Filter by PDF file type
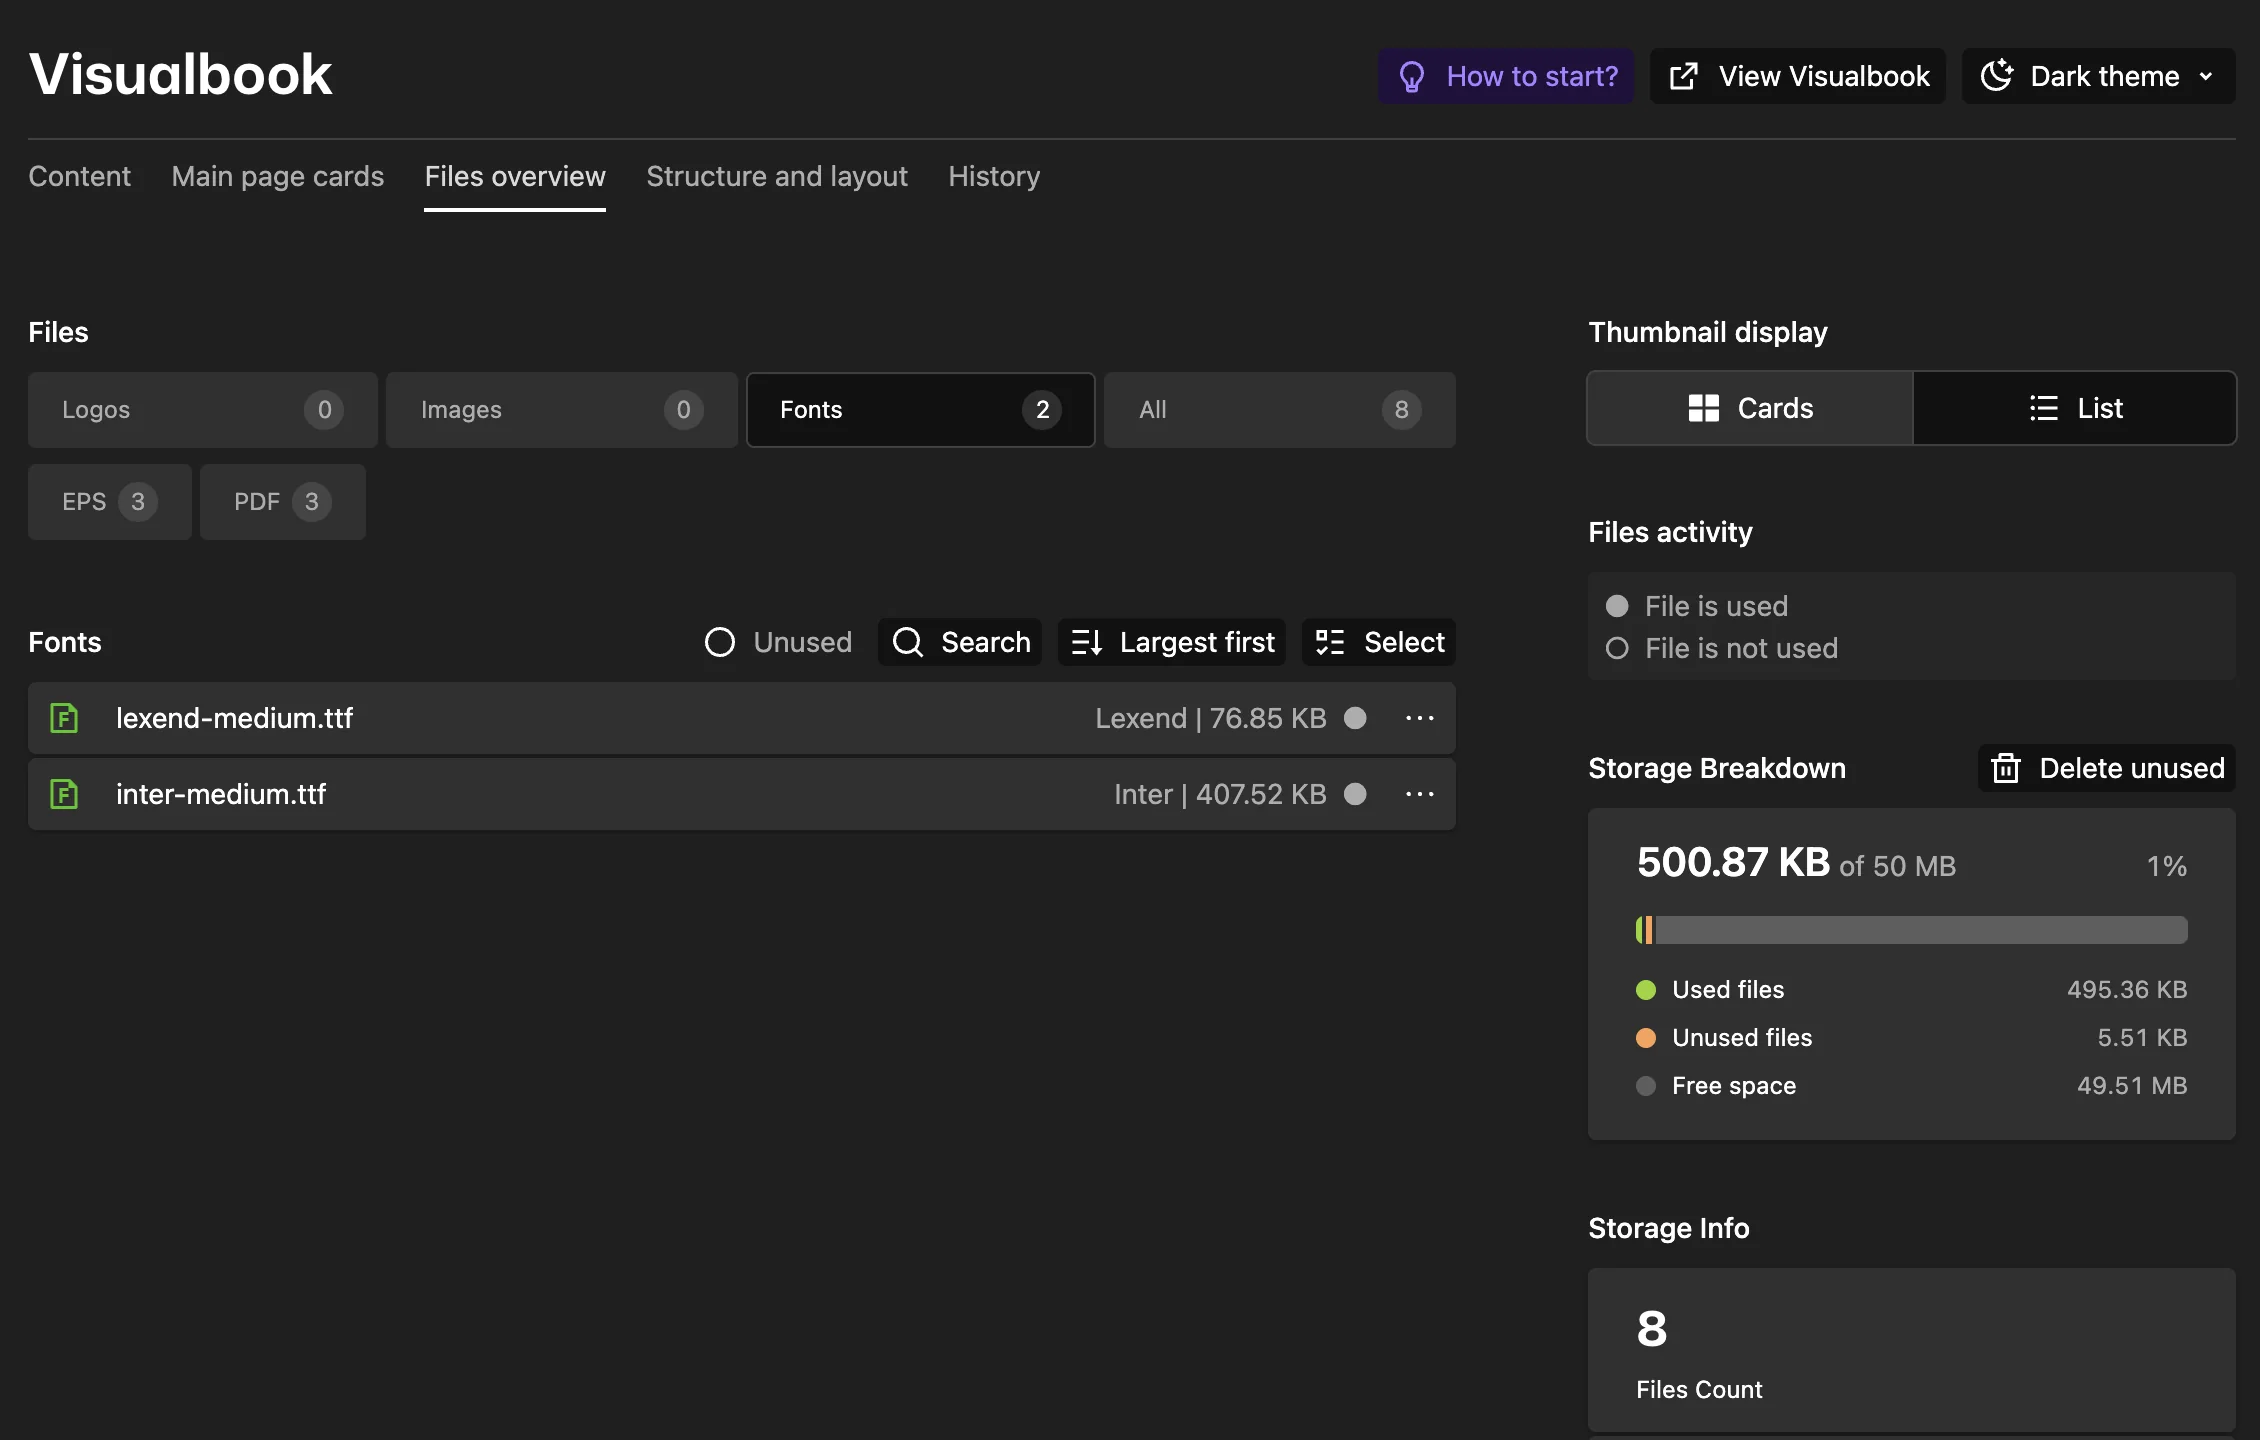 click(283, 502)
